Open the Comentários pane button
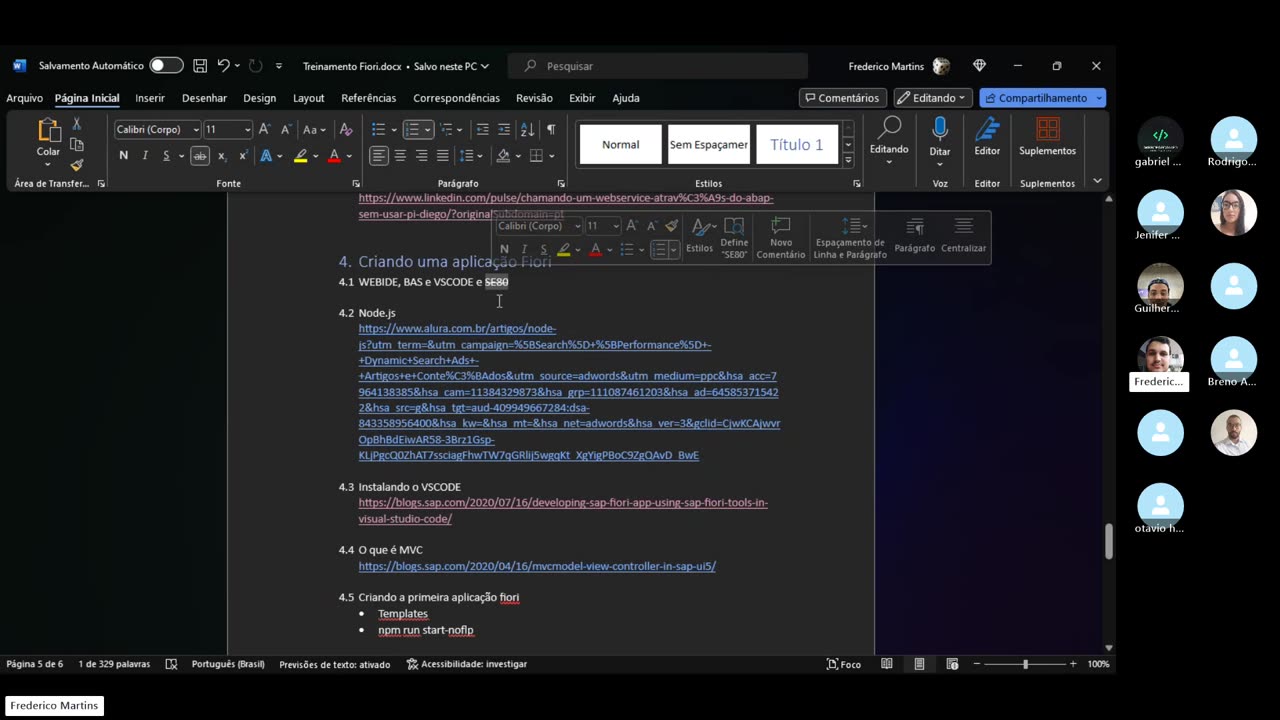Viewport: 1280px width, 720px height. (842, 98)
